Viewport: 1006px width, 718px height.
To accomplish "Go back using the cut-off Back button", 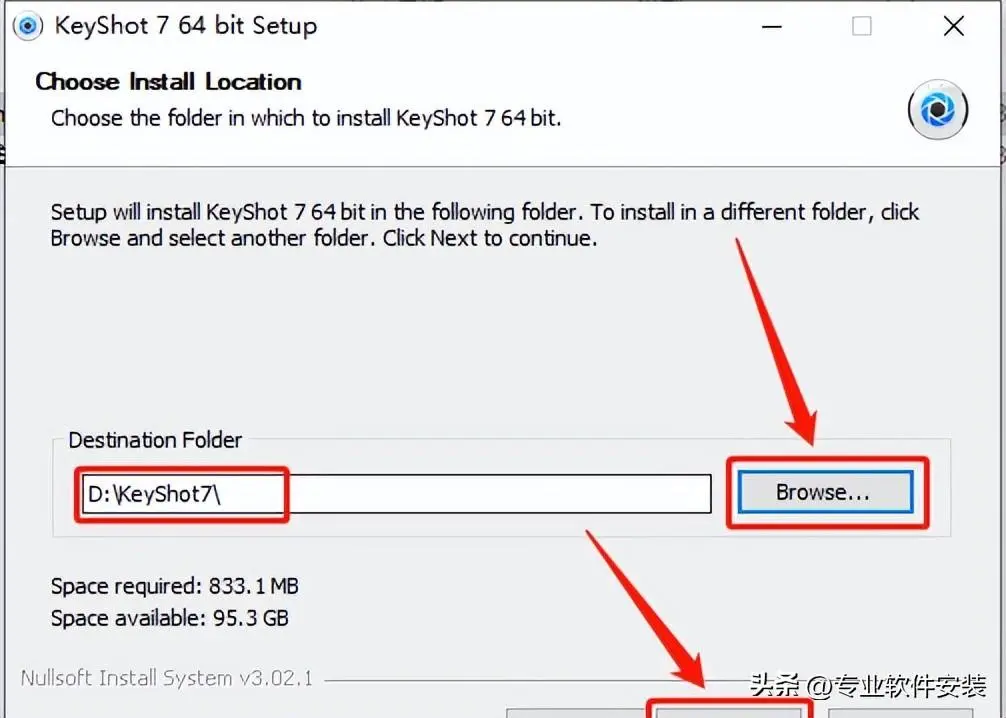I will (x=573, y=713).
